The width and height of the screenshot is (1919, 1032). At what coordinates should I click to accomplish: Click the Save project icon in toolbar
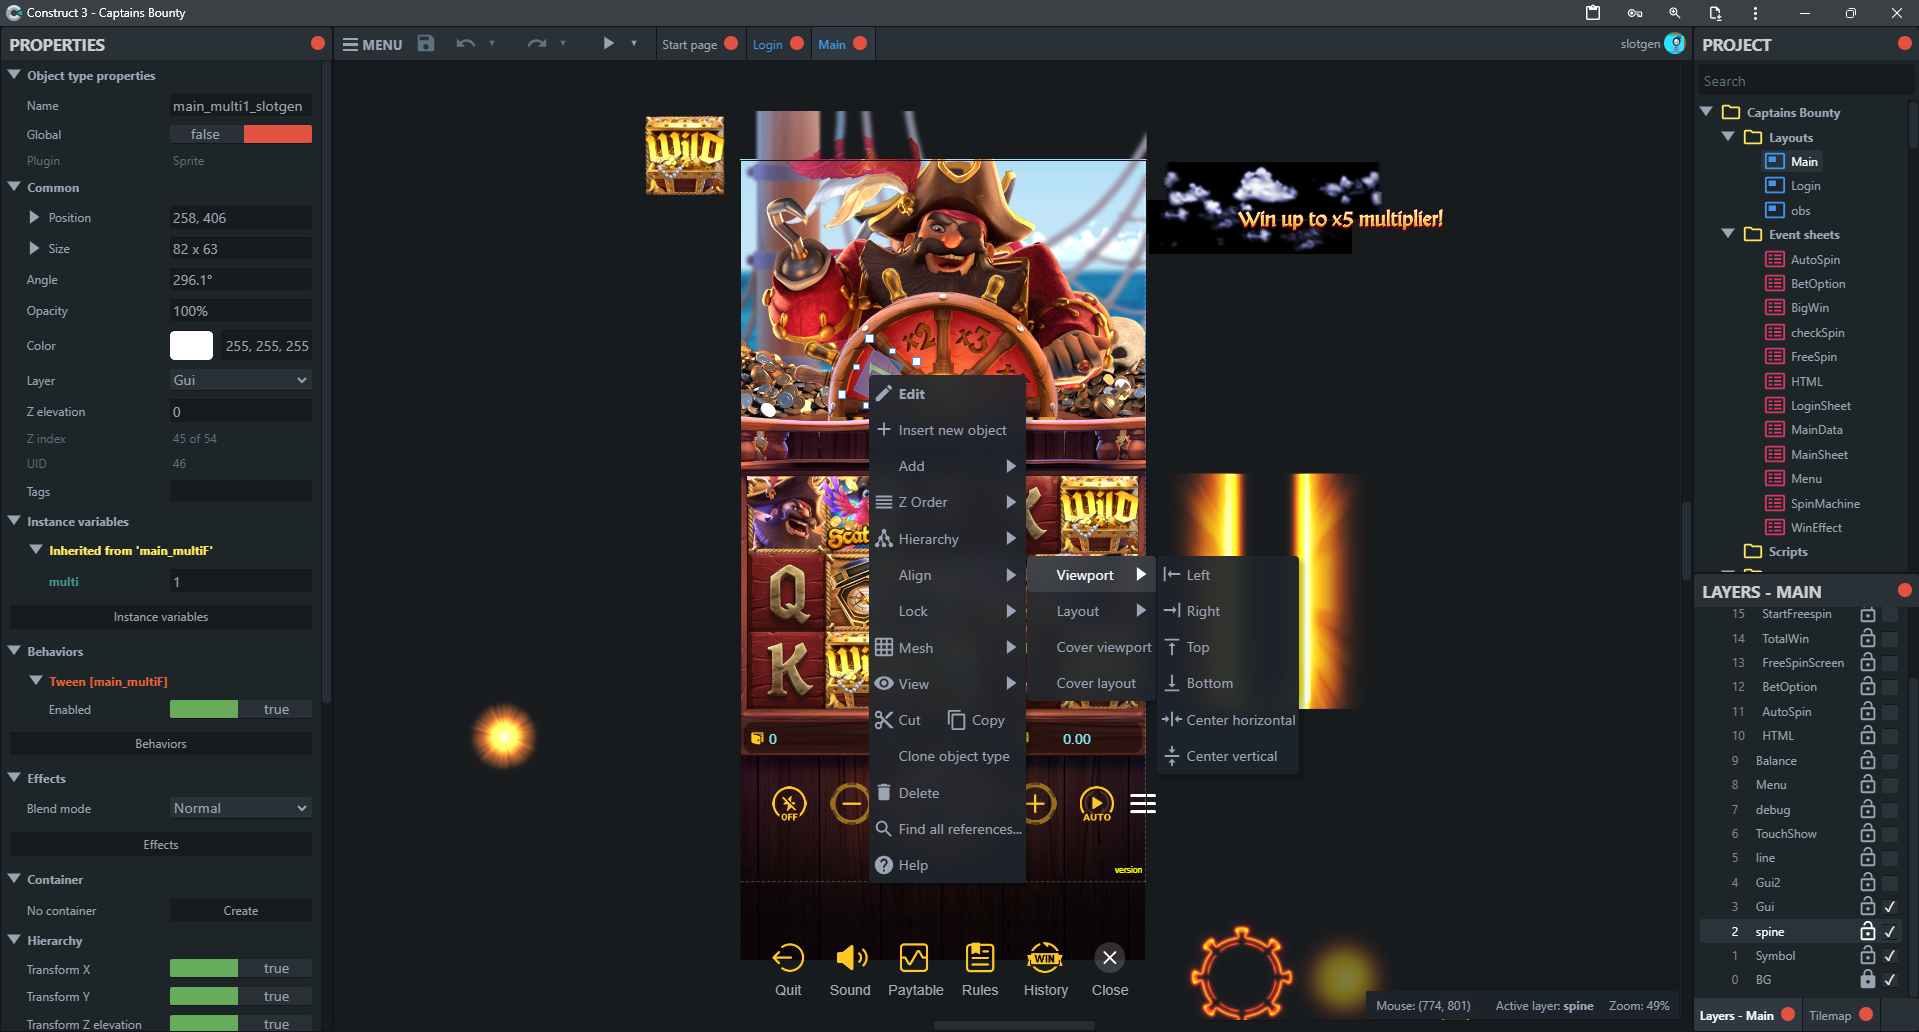426,43
